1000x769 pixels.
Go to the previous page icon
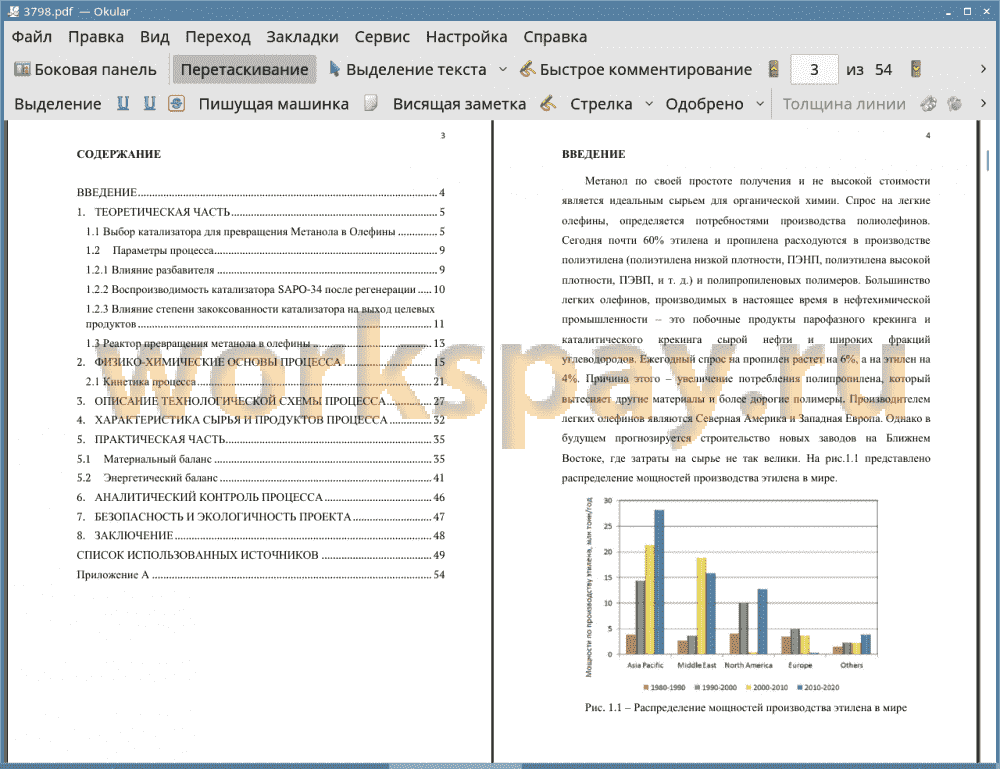[x=773, y=69]
